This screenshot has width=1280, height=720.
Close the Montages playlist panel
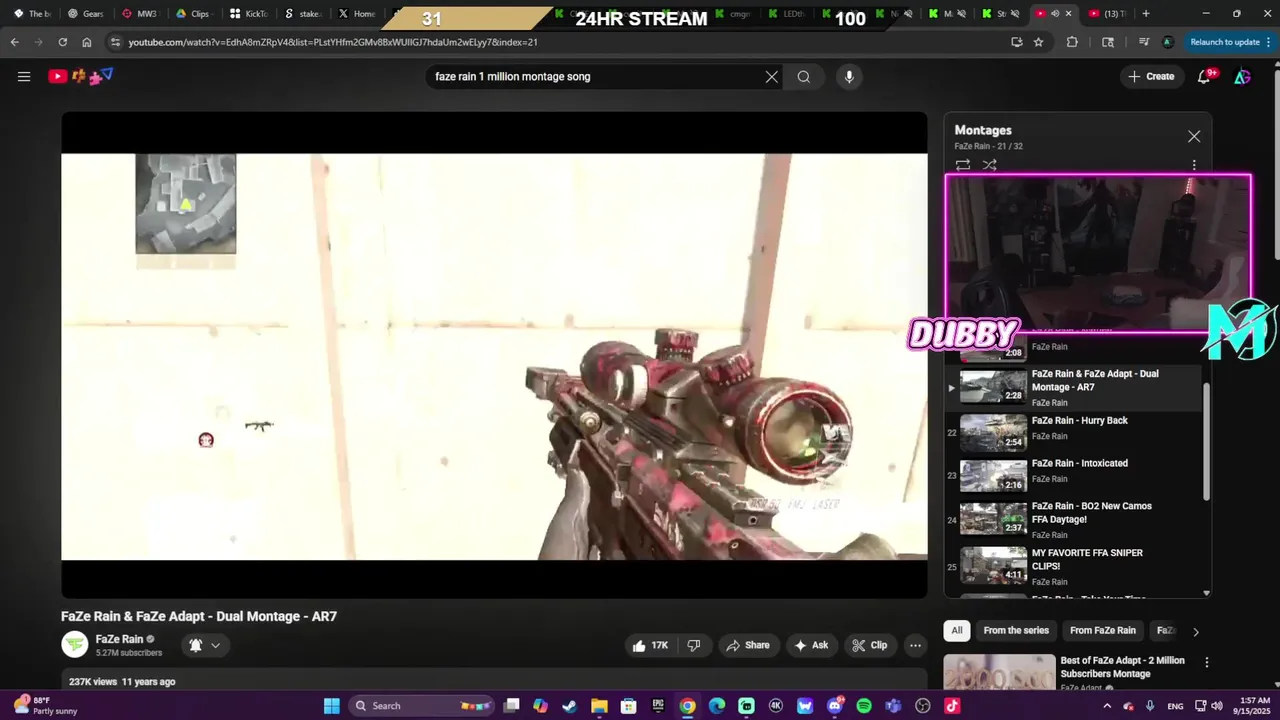point(1194,136)
